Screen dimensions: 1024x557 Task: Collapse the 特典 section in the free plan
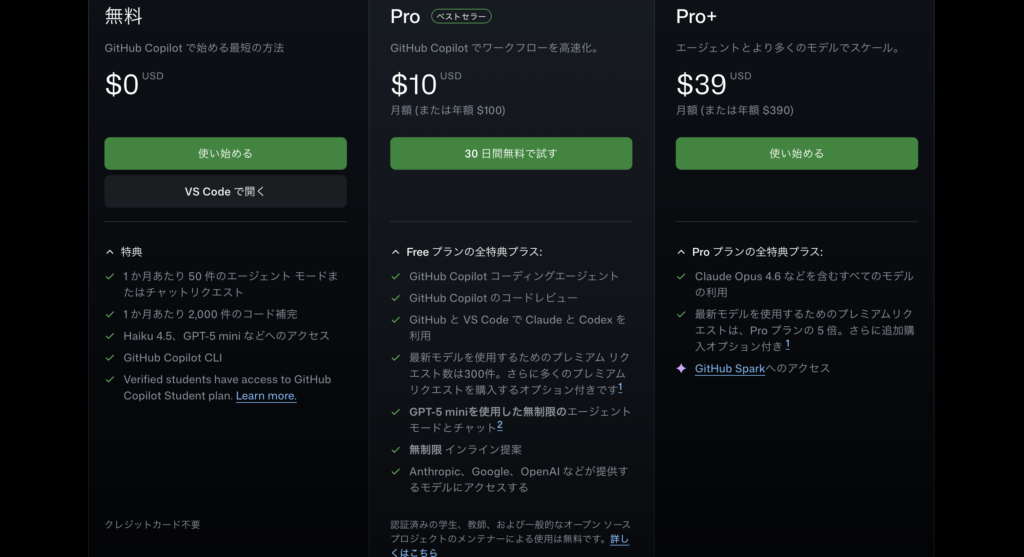coord(110,252)
